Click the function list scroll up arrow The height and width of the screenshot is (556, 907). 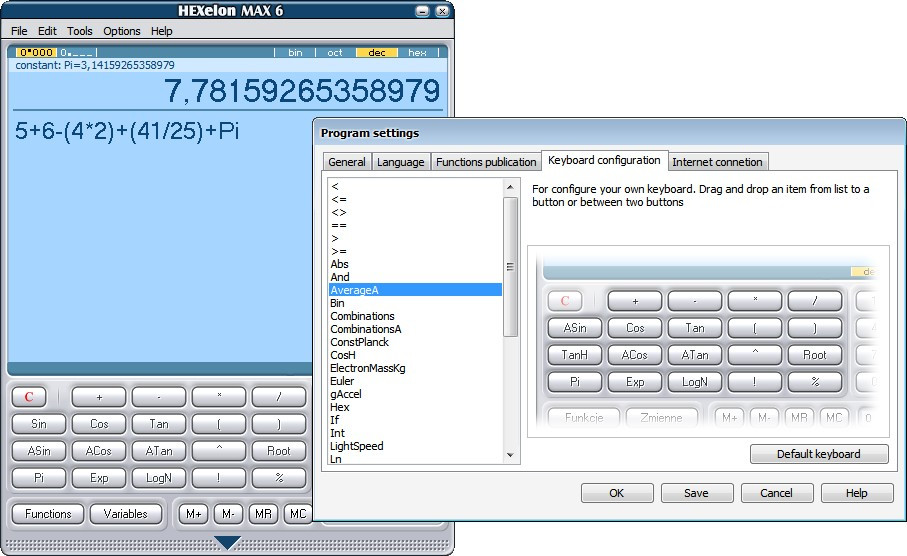coord(510,187)
